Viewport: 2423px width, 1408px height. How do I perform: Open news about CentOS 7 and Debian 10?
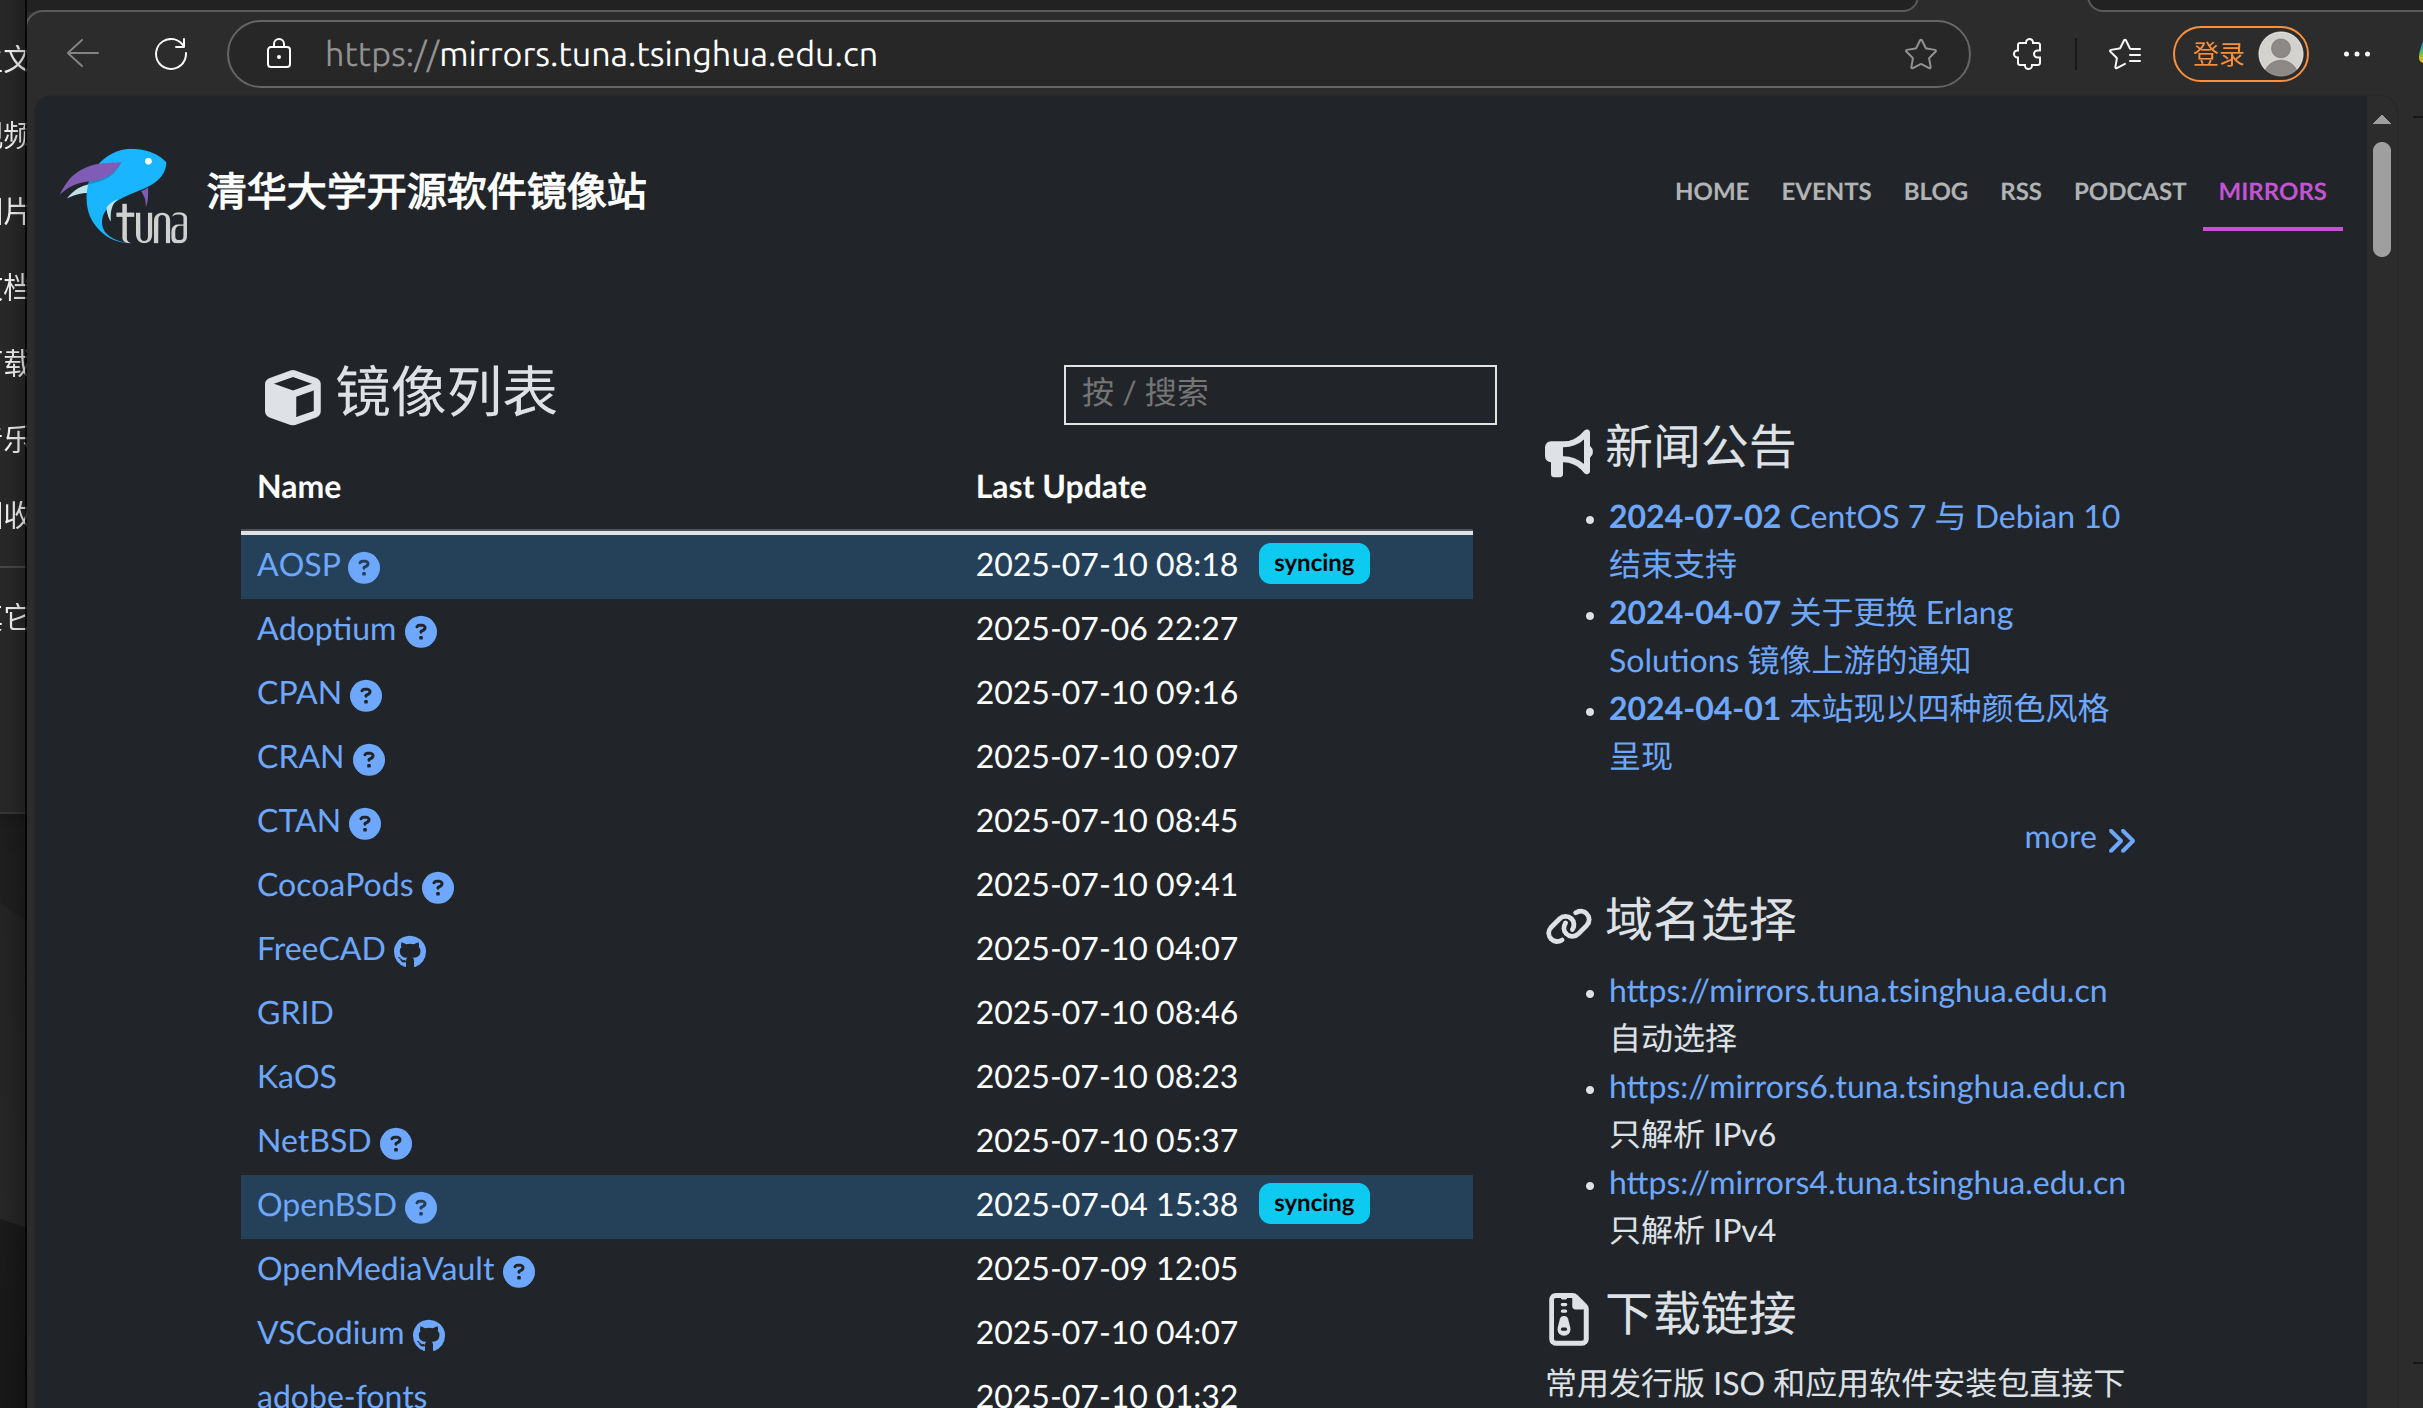coord(1864,540)
